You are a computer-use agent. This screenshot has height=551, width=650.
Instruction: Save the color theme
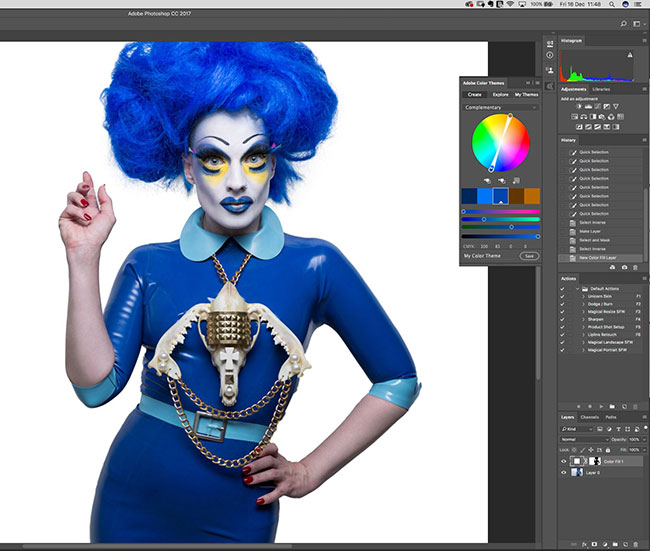[529, 256]
